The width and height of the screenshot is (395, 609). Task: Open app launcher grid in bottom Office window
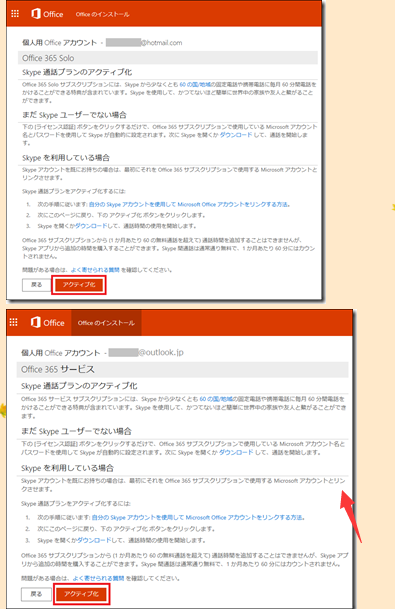[x=14, y=322]
